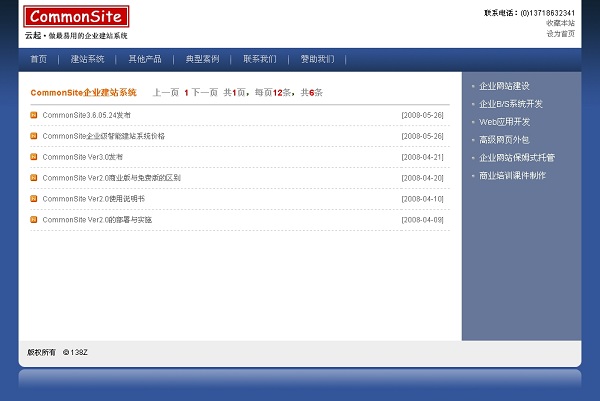Viewport: 600px width, 401px height.
Task: Open article CommonSite企业级智能建站系统价格
Action: pos(104,136)
